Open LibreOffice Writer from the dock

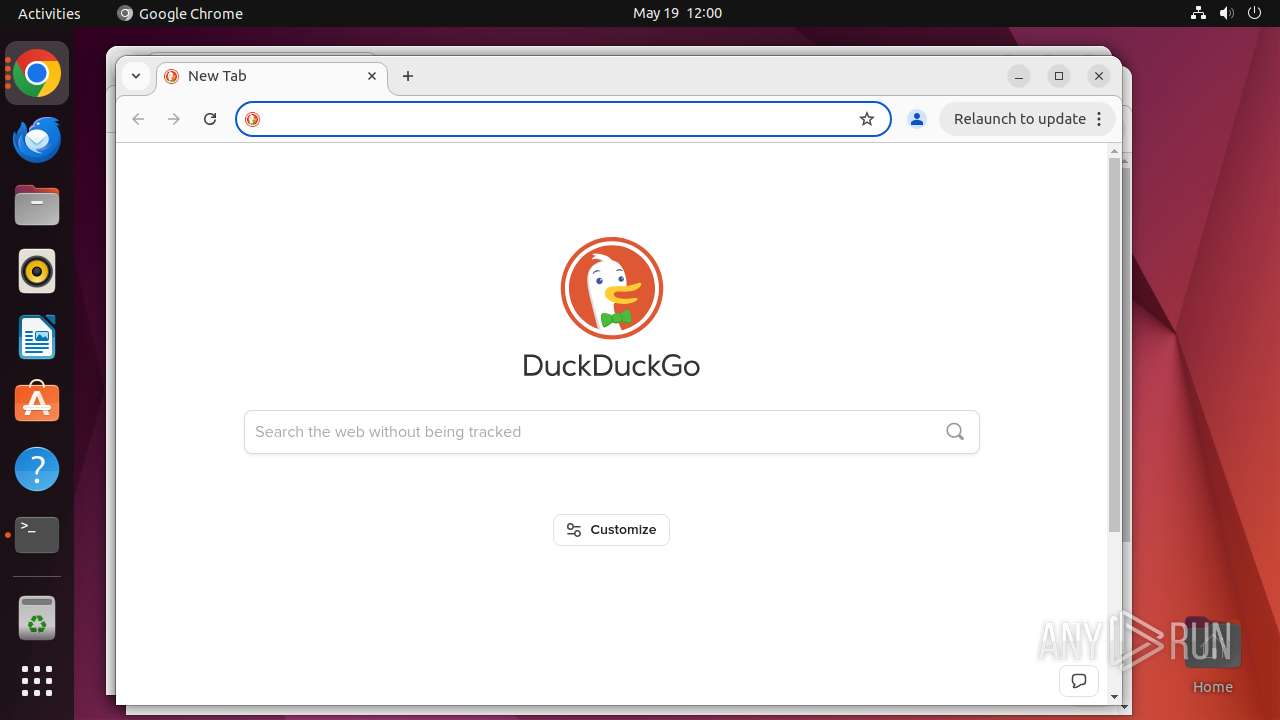click(x=37, y=337)
